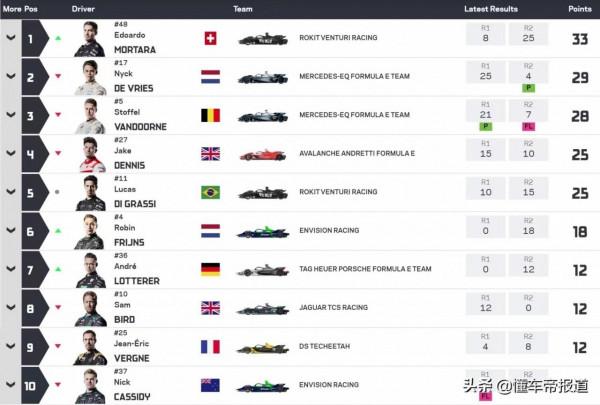
Task: Click the Brazil flag for Di Grassi
Action: 210,192
